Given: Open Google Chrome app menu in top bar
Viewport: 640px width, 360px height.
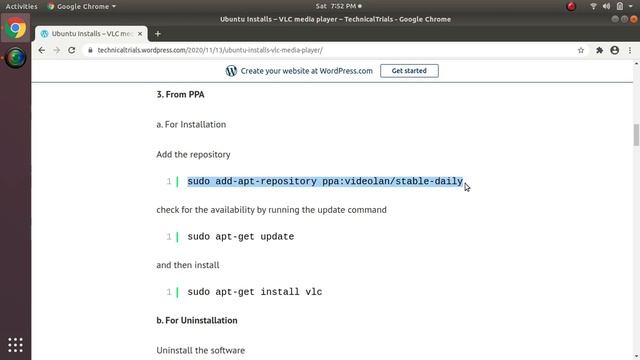Looking at the screenshot, I should (82, 6).
